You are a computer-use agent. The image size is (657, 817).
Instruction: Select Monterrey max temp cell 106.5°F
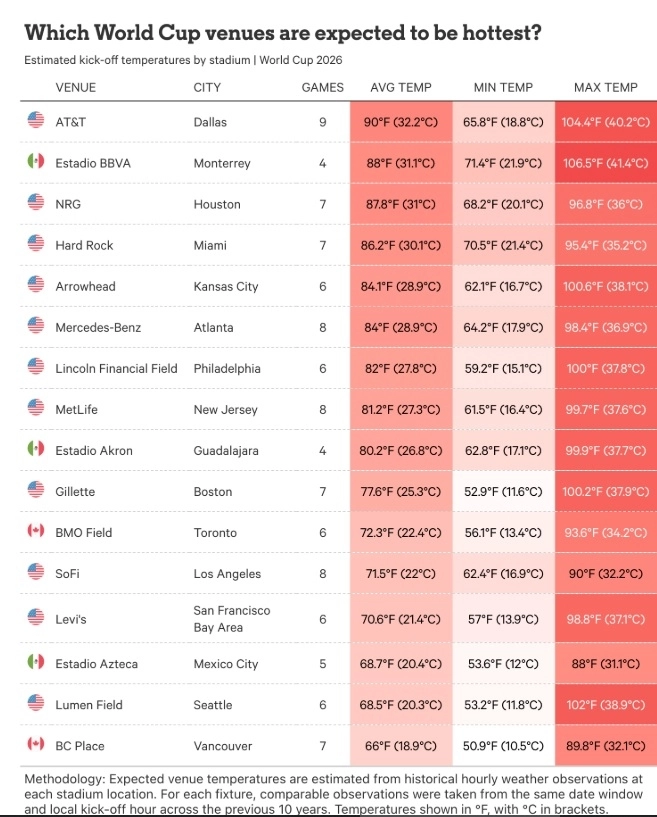(x=606, y=163)
